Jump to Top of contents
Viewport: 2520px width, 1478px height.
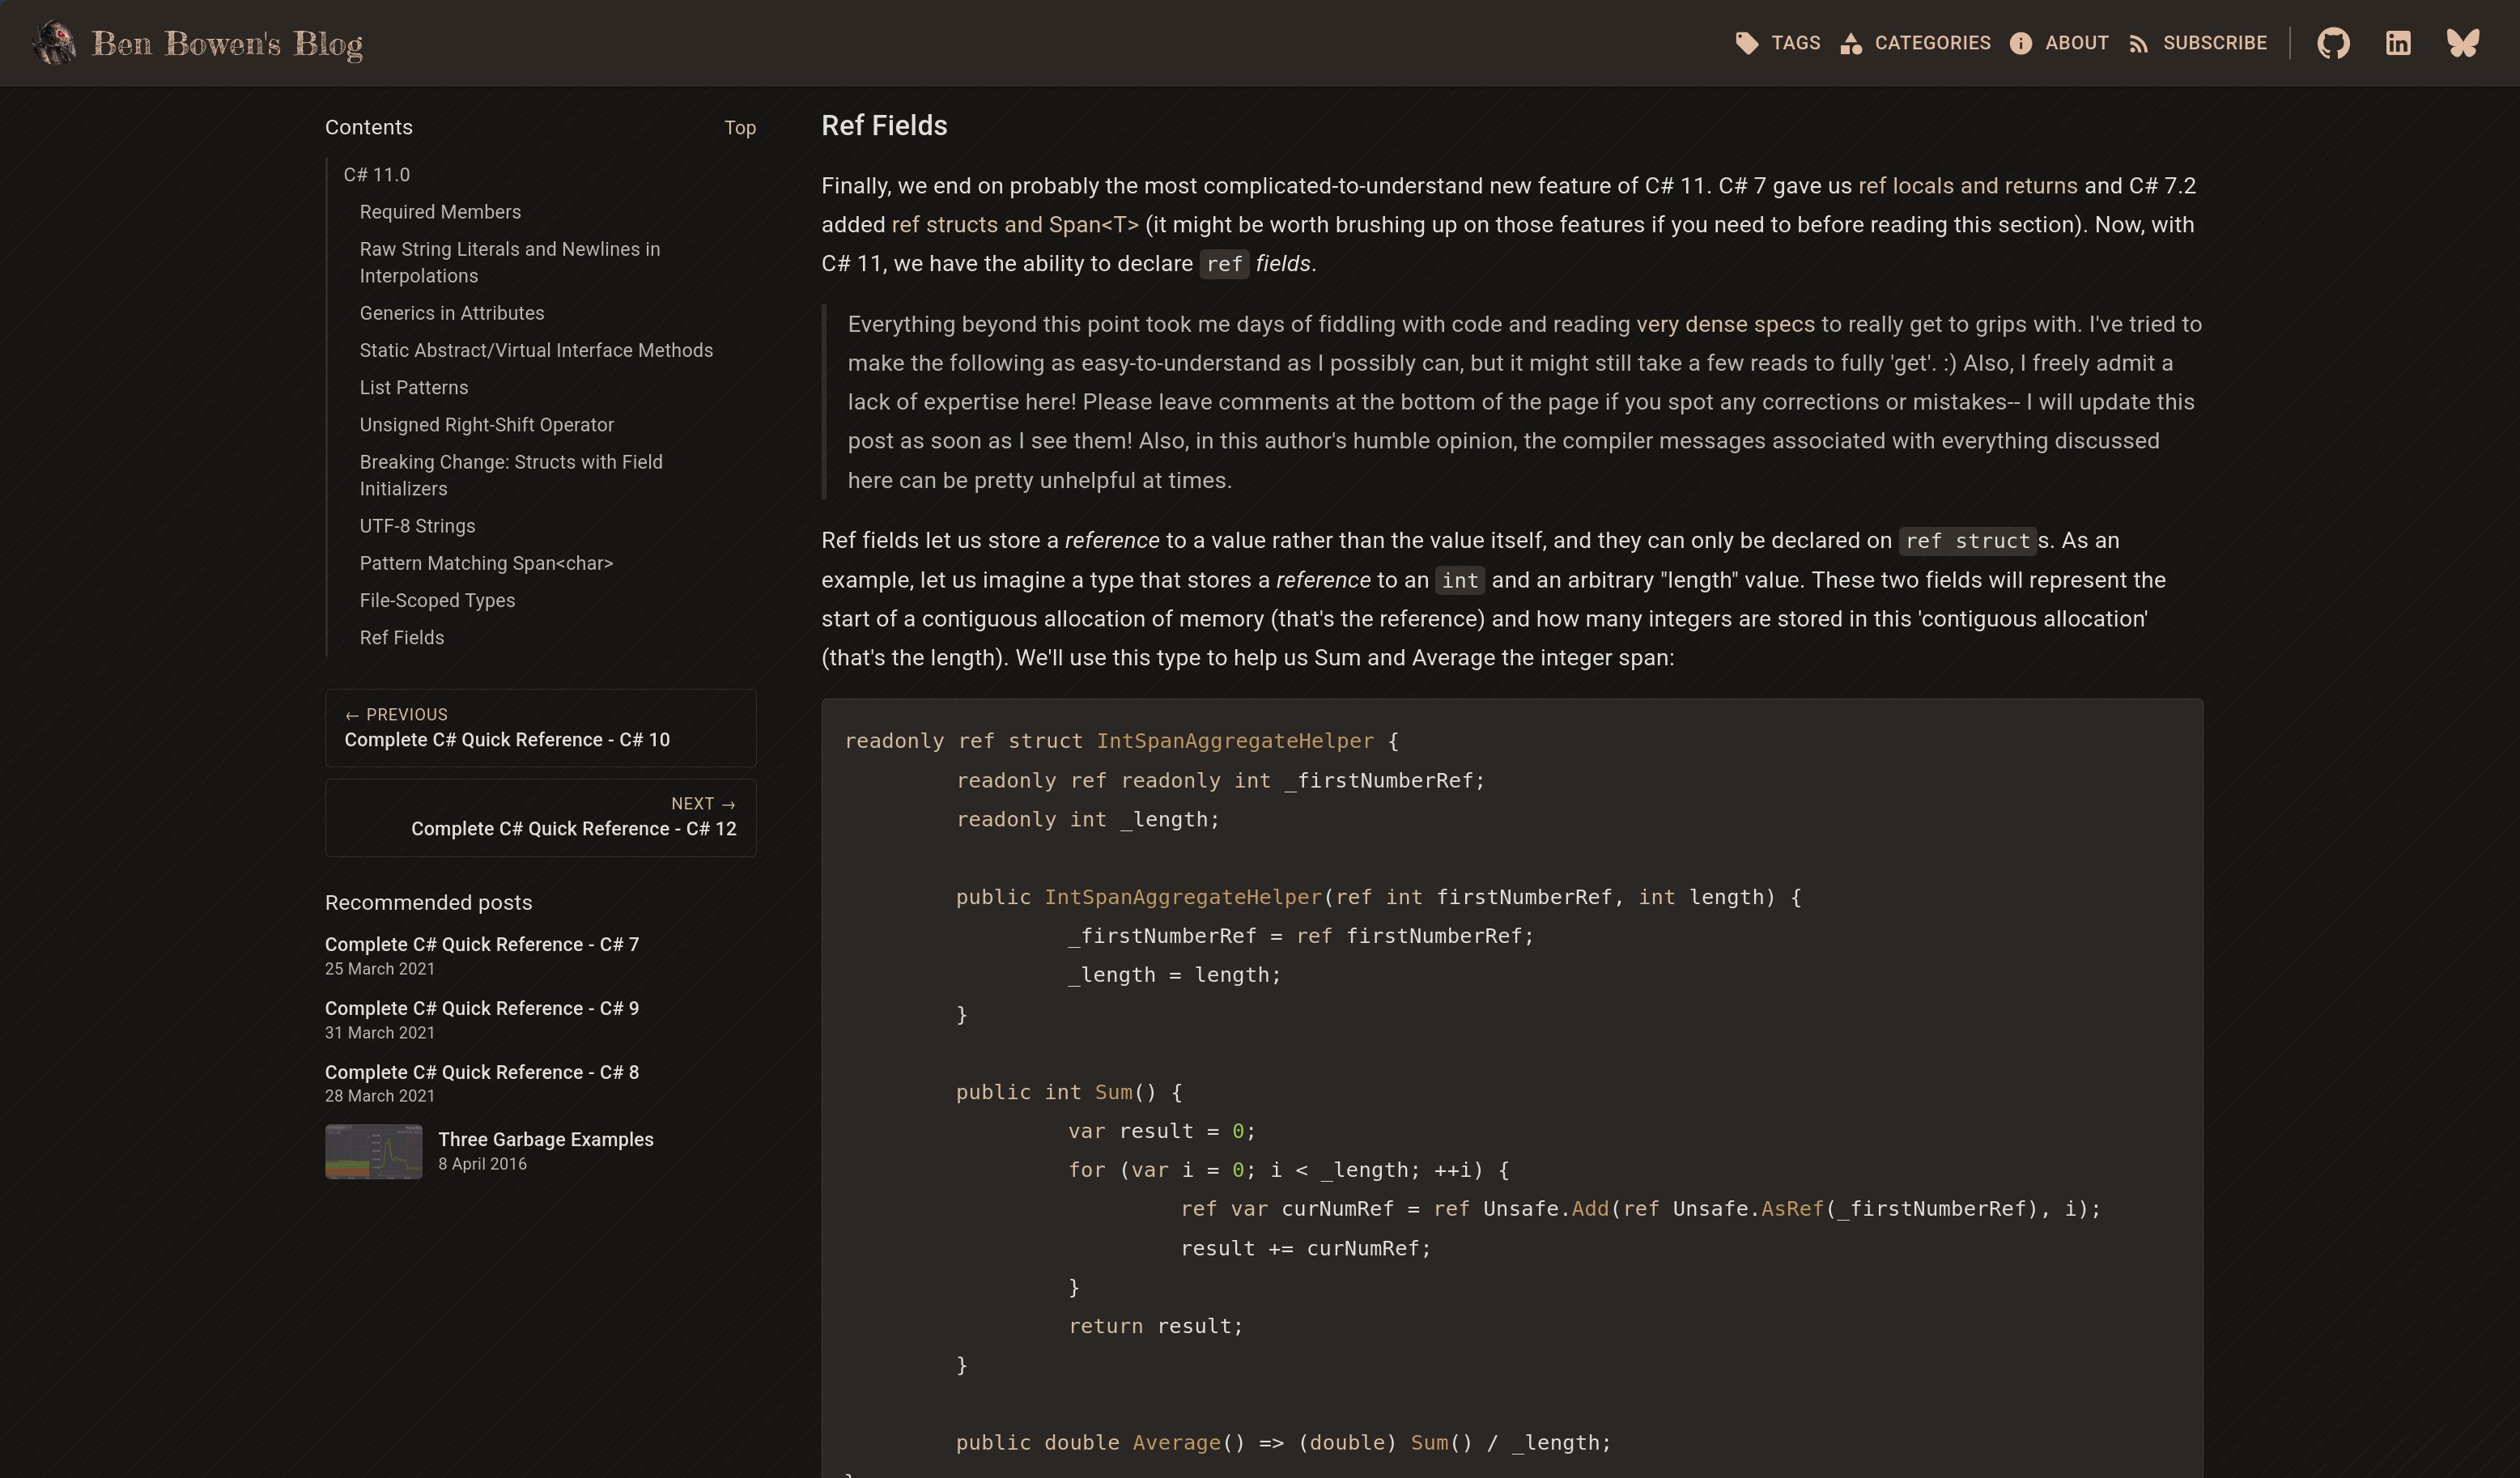(740, 128)
